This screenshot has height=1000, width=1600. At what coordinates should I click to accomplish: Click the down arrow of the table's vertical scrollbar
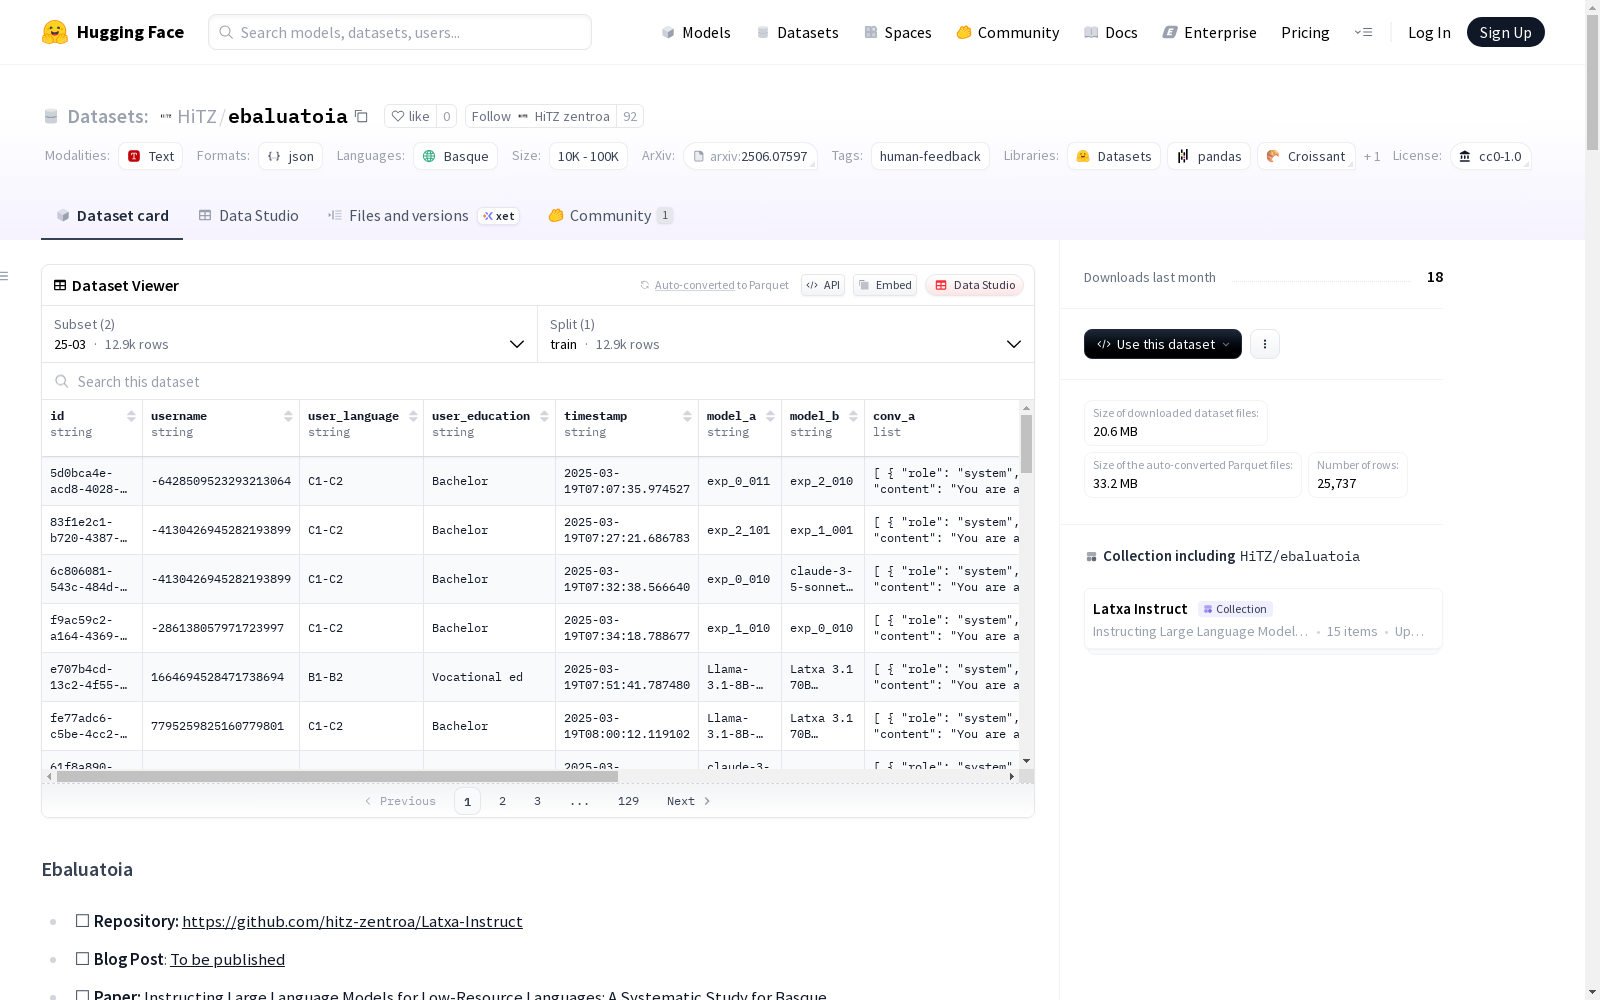tap(1026, 762)
